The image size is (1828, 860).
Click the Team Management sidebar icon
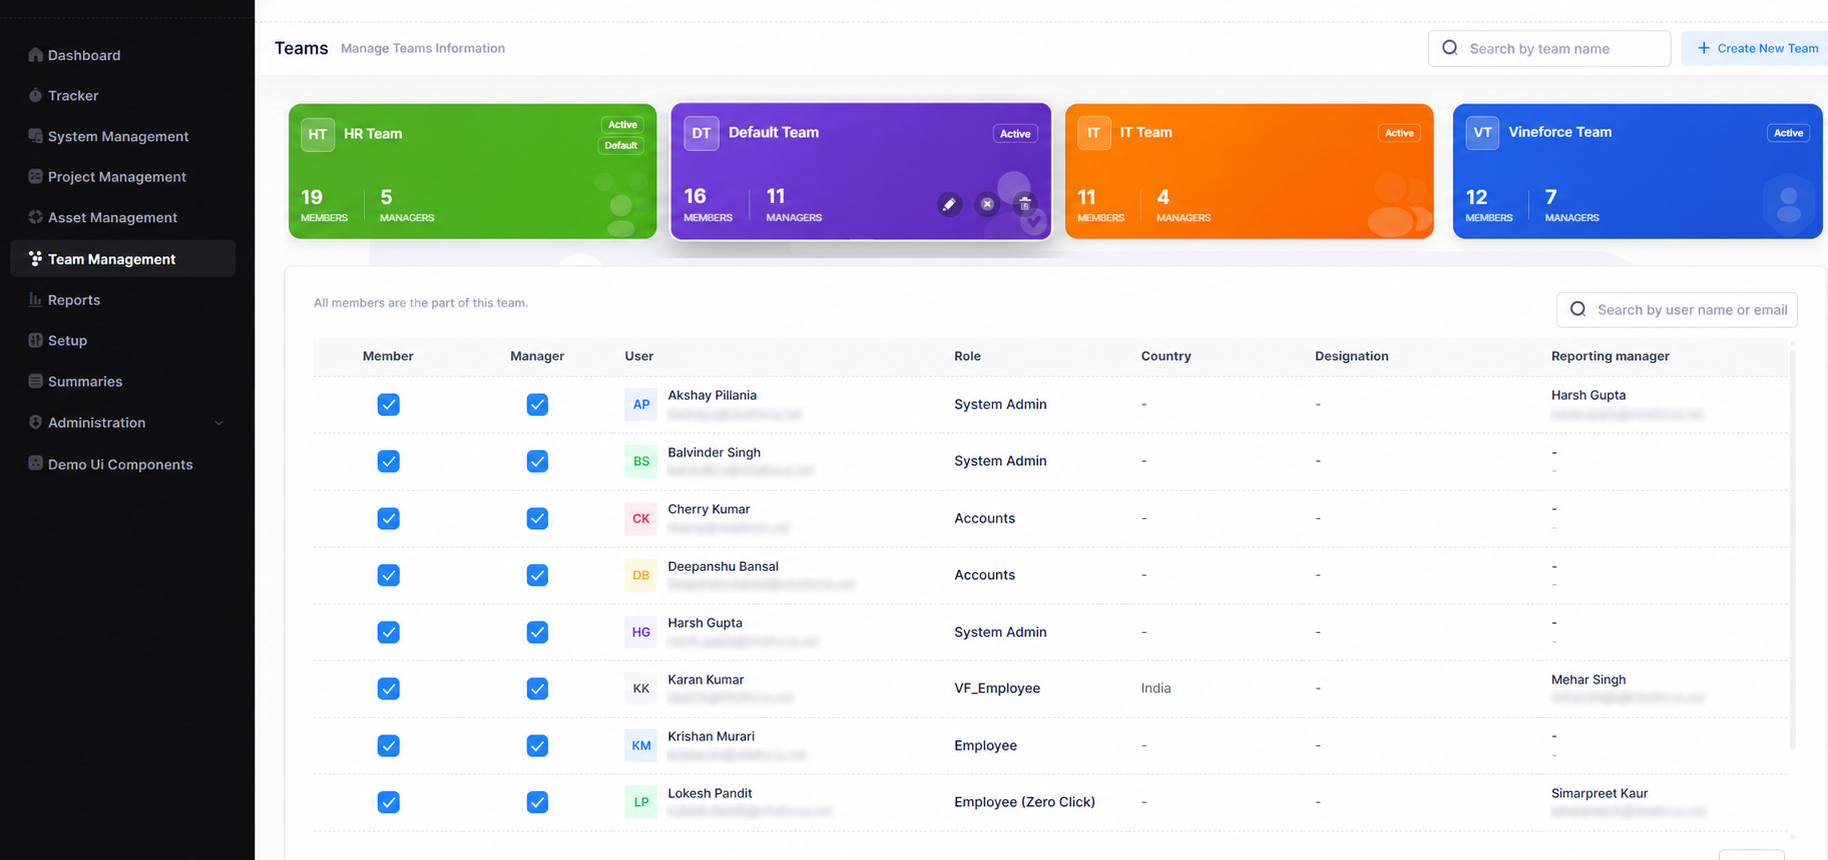35,258
